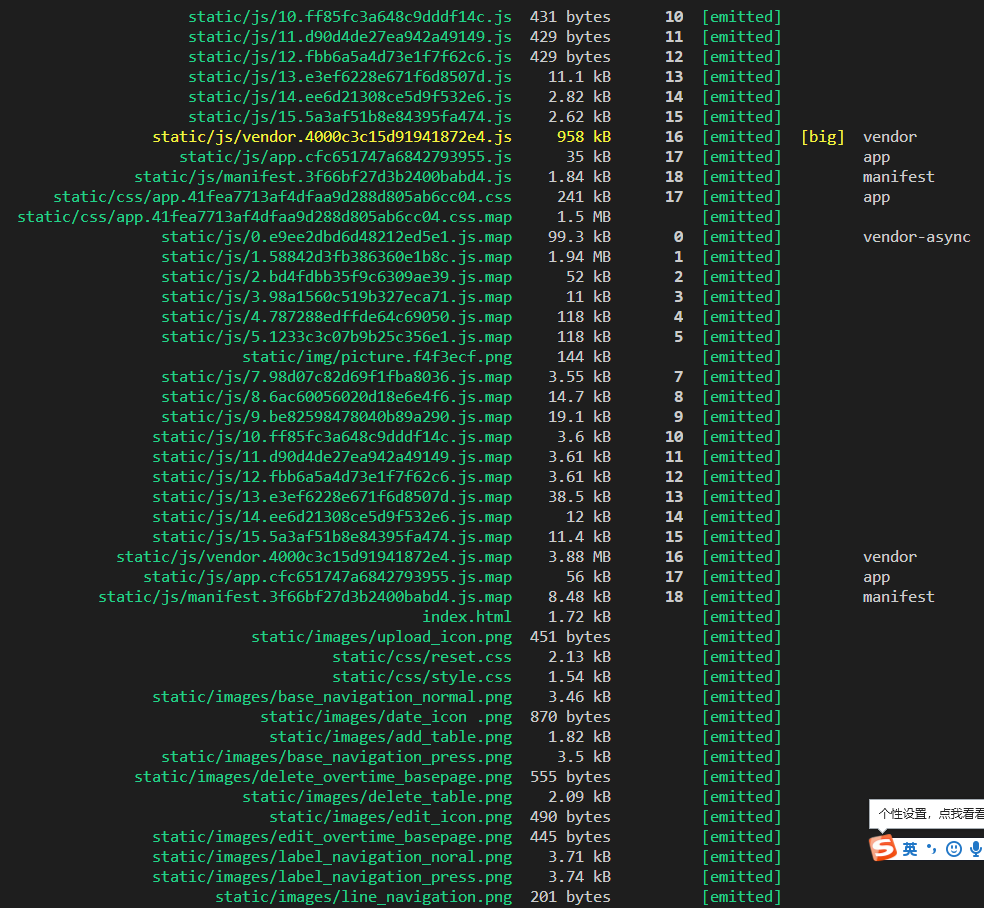Click static/images/add_table.png file path
The image size is (984, 908).
tap(390, 737)
